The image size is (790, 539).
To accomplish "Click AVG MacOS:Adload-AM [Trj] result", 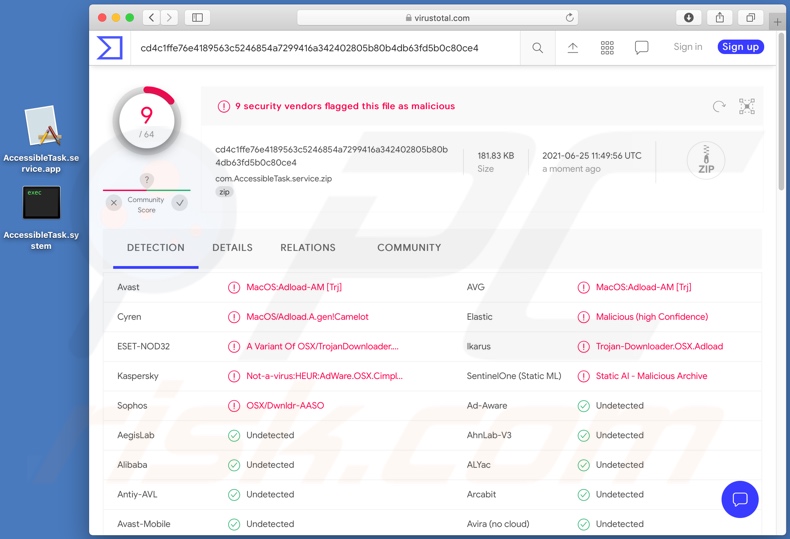I will 643,287.
